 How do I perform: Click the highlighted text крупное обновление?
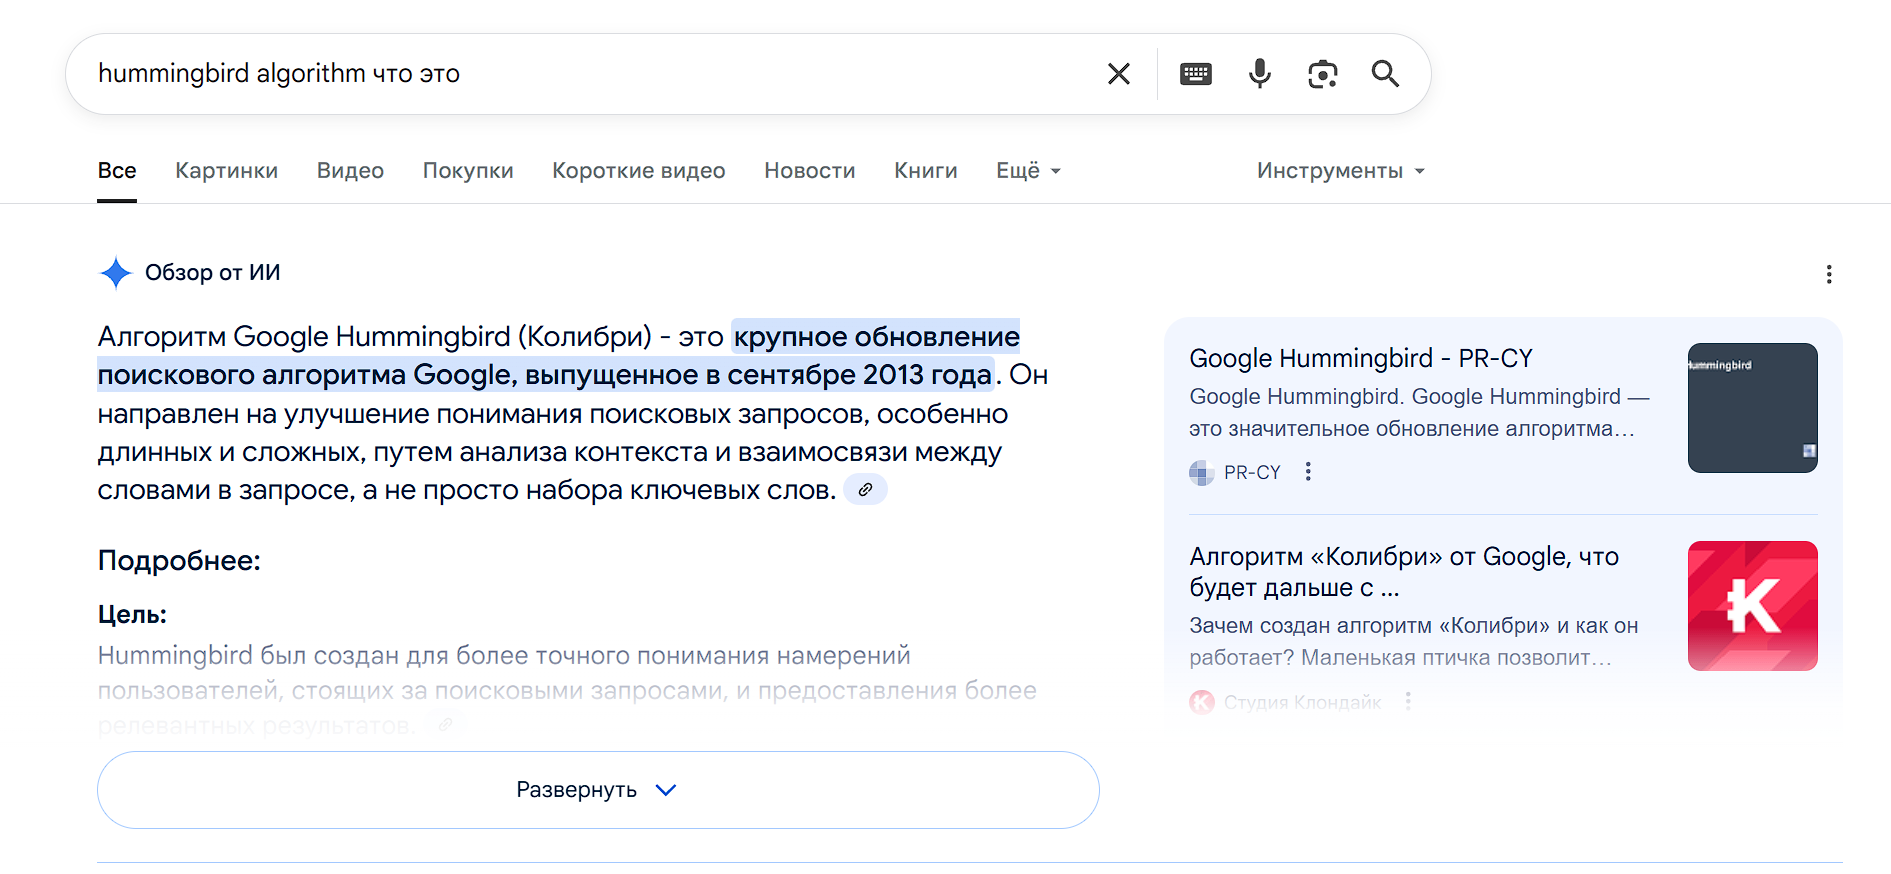pyautogui.click(x=877, y=337)
